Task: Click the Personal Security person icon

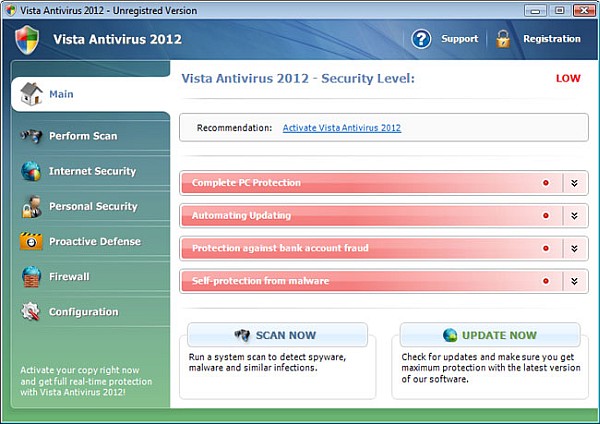Action: (32, 207)
